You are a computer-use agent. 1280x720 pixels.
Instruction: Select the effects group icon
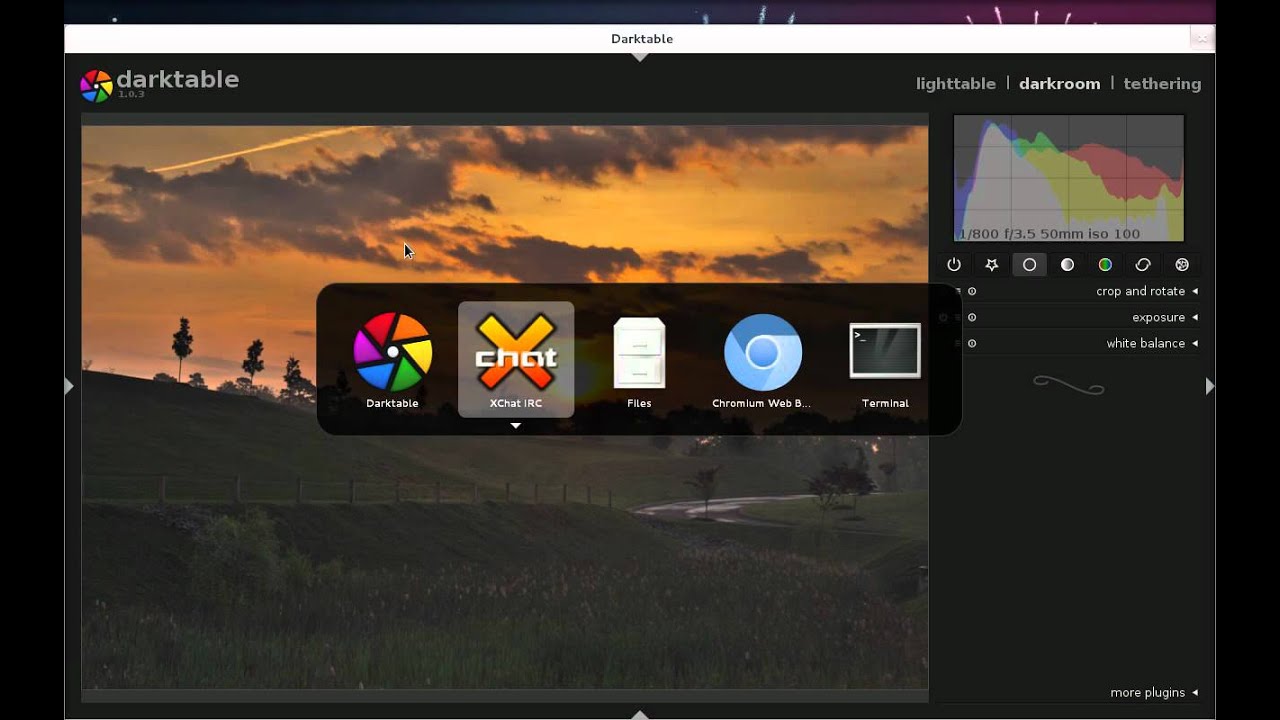[x=1182, y=265]
